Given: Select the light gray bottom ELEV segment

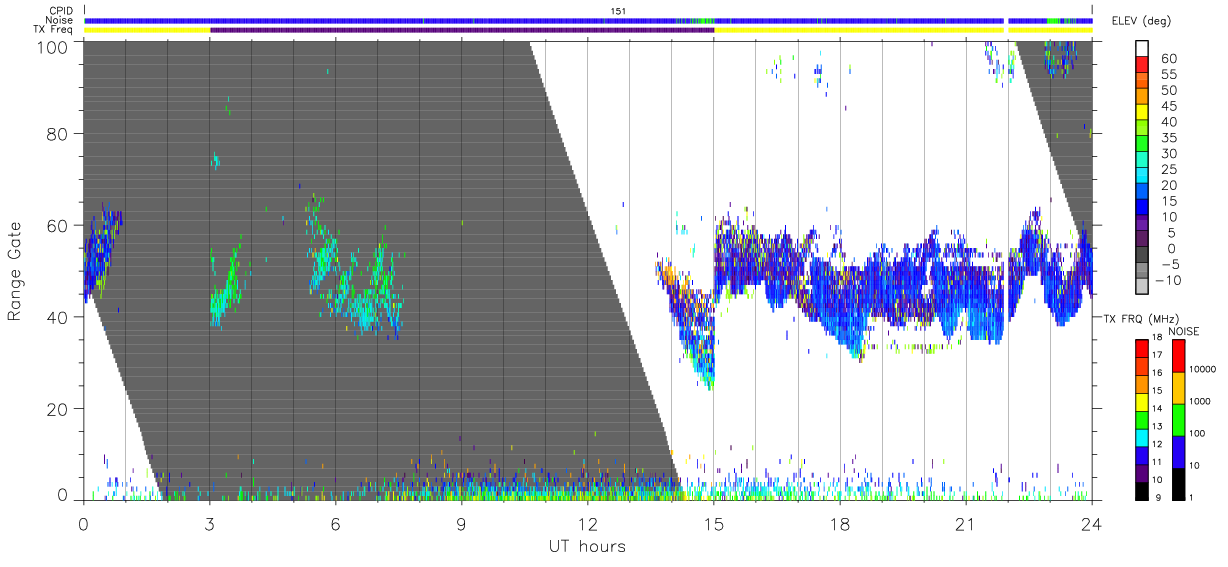Looking at the screenshot, I should pos(1143,287).
